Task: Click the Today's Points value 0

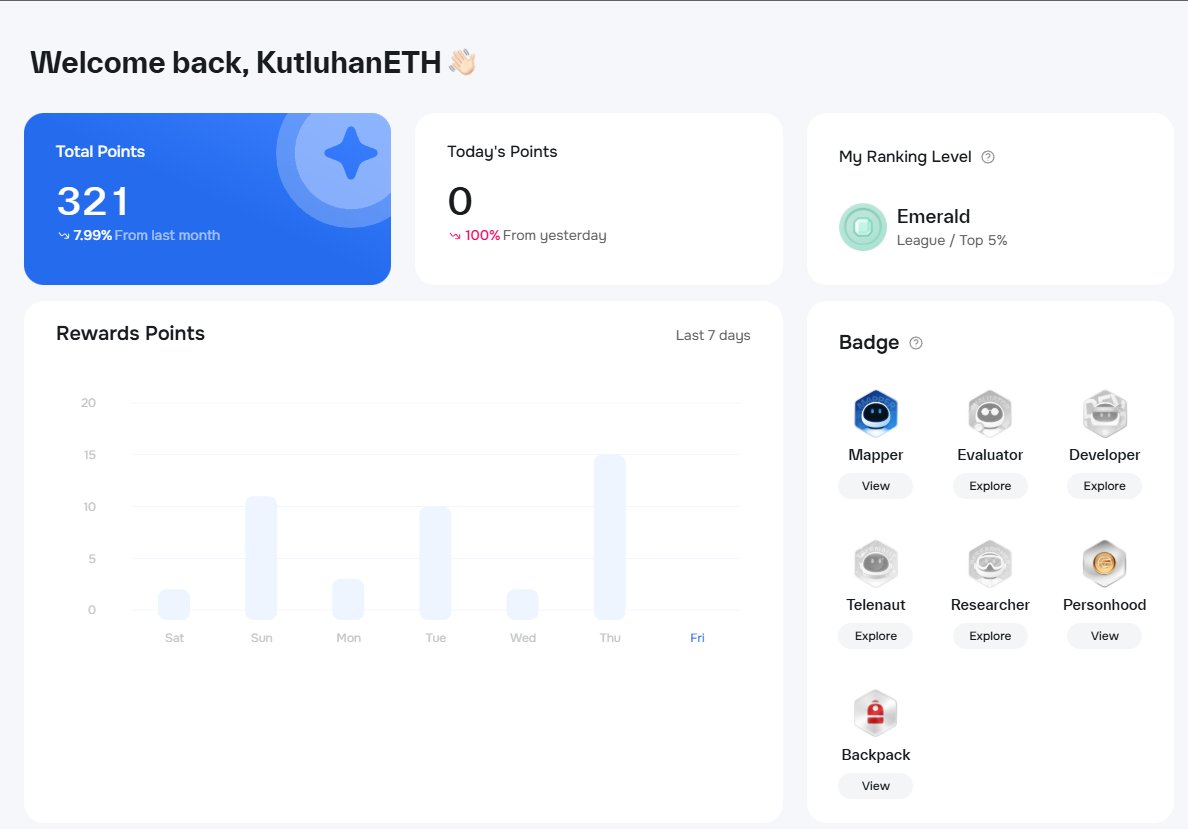Action: [x=460, y=202]
